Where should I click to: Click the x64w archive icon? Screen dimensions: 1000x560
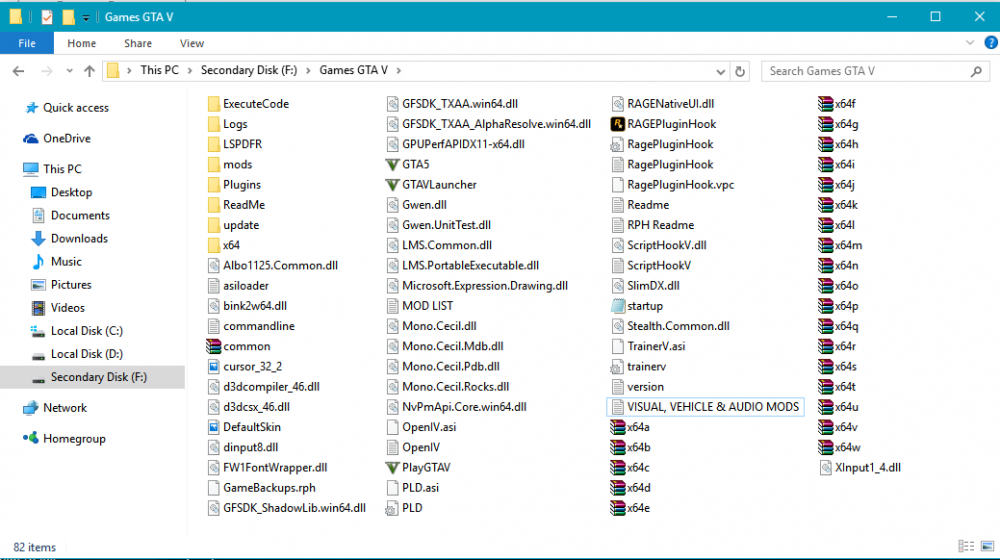825,448
